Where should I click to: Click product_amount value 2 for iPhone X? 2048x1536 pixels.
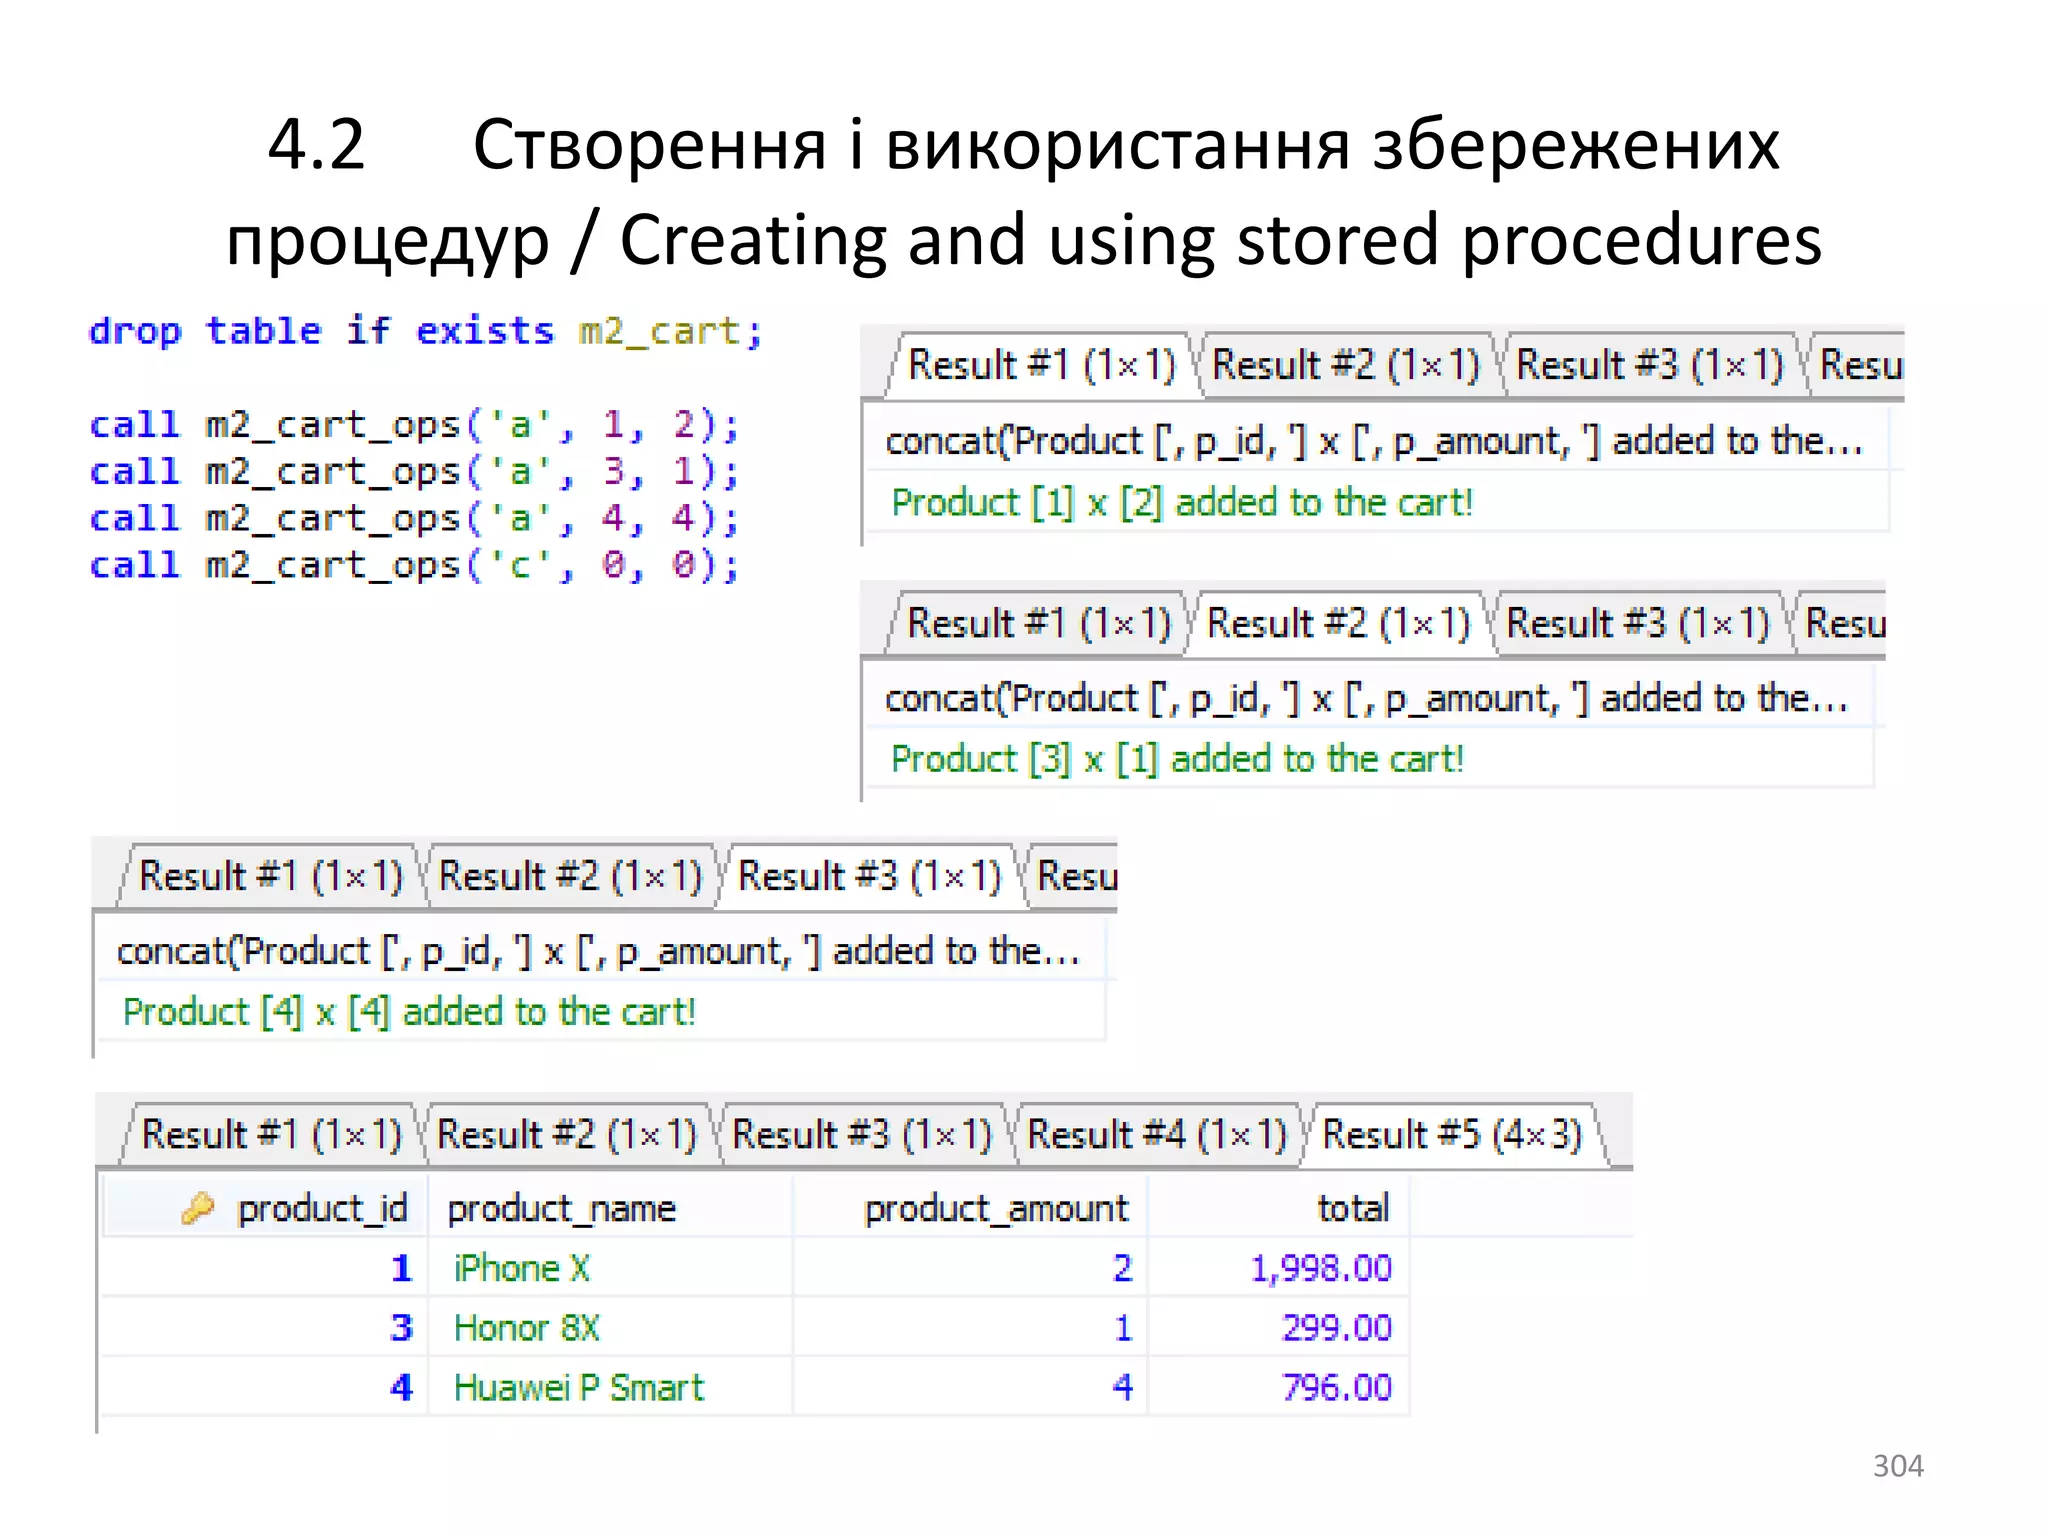point(1122,1268)
